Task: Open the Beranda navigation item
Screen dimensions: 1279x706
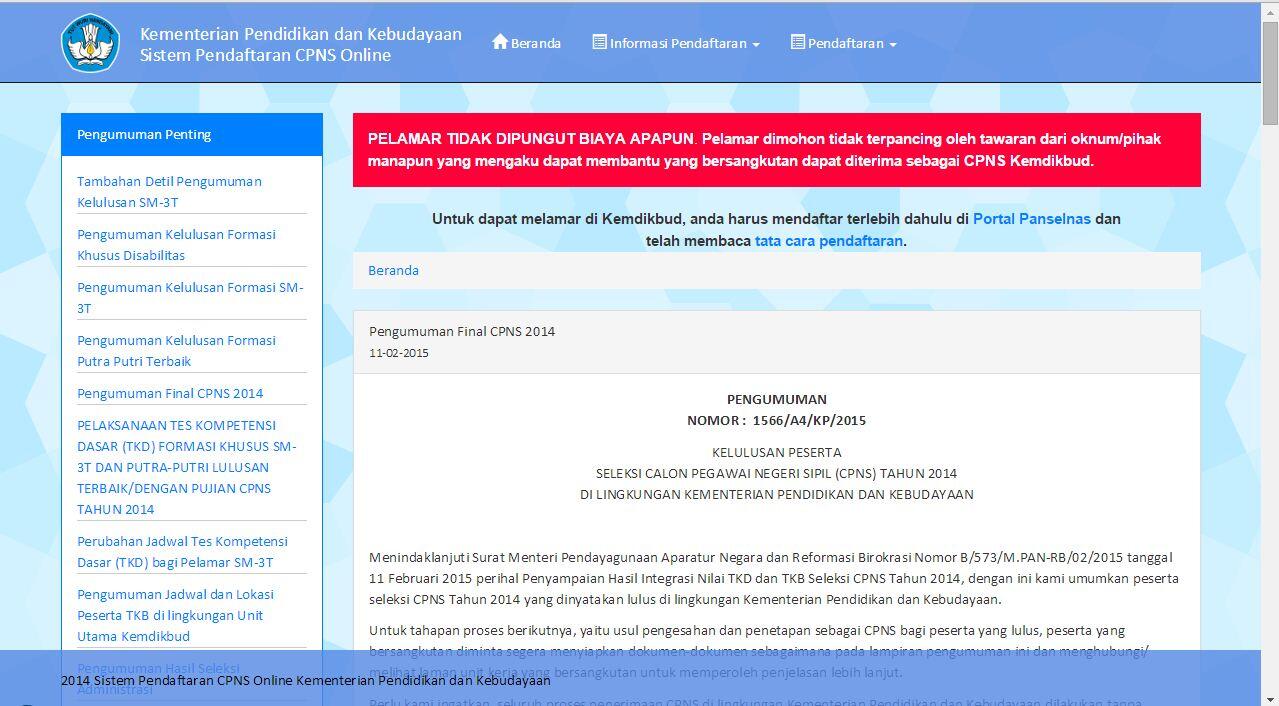Action: point(526,43)
